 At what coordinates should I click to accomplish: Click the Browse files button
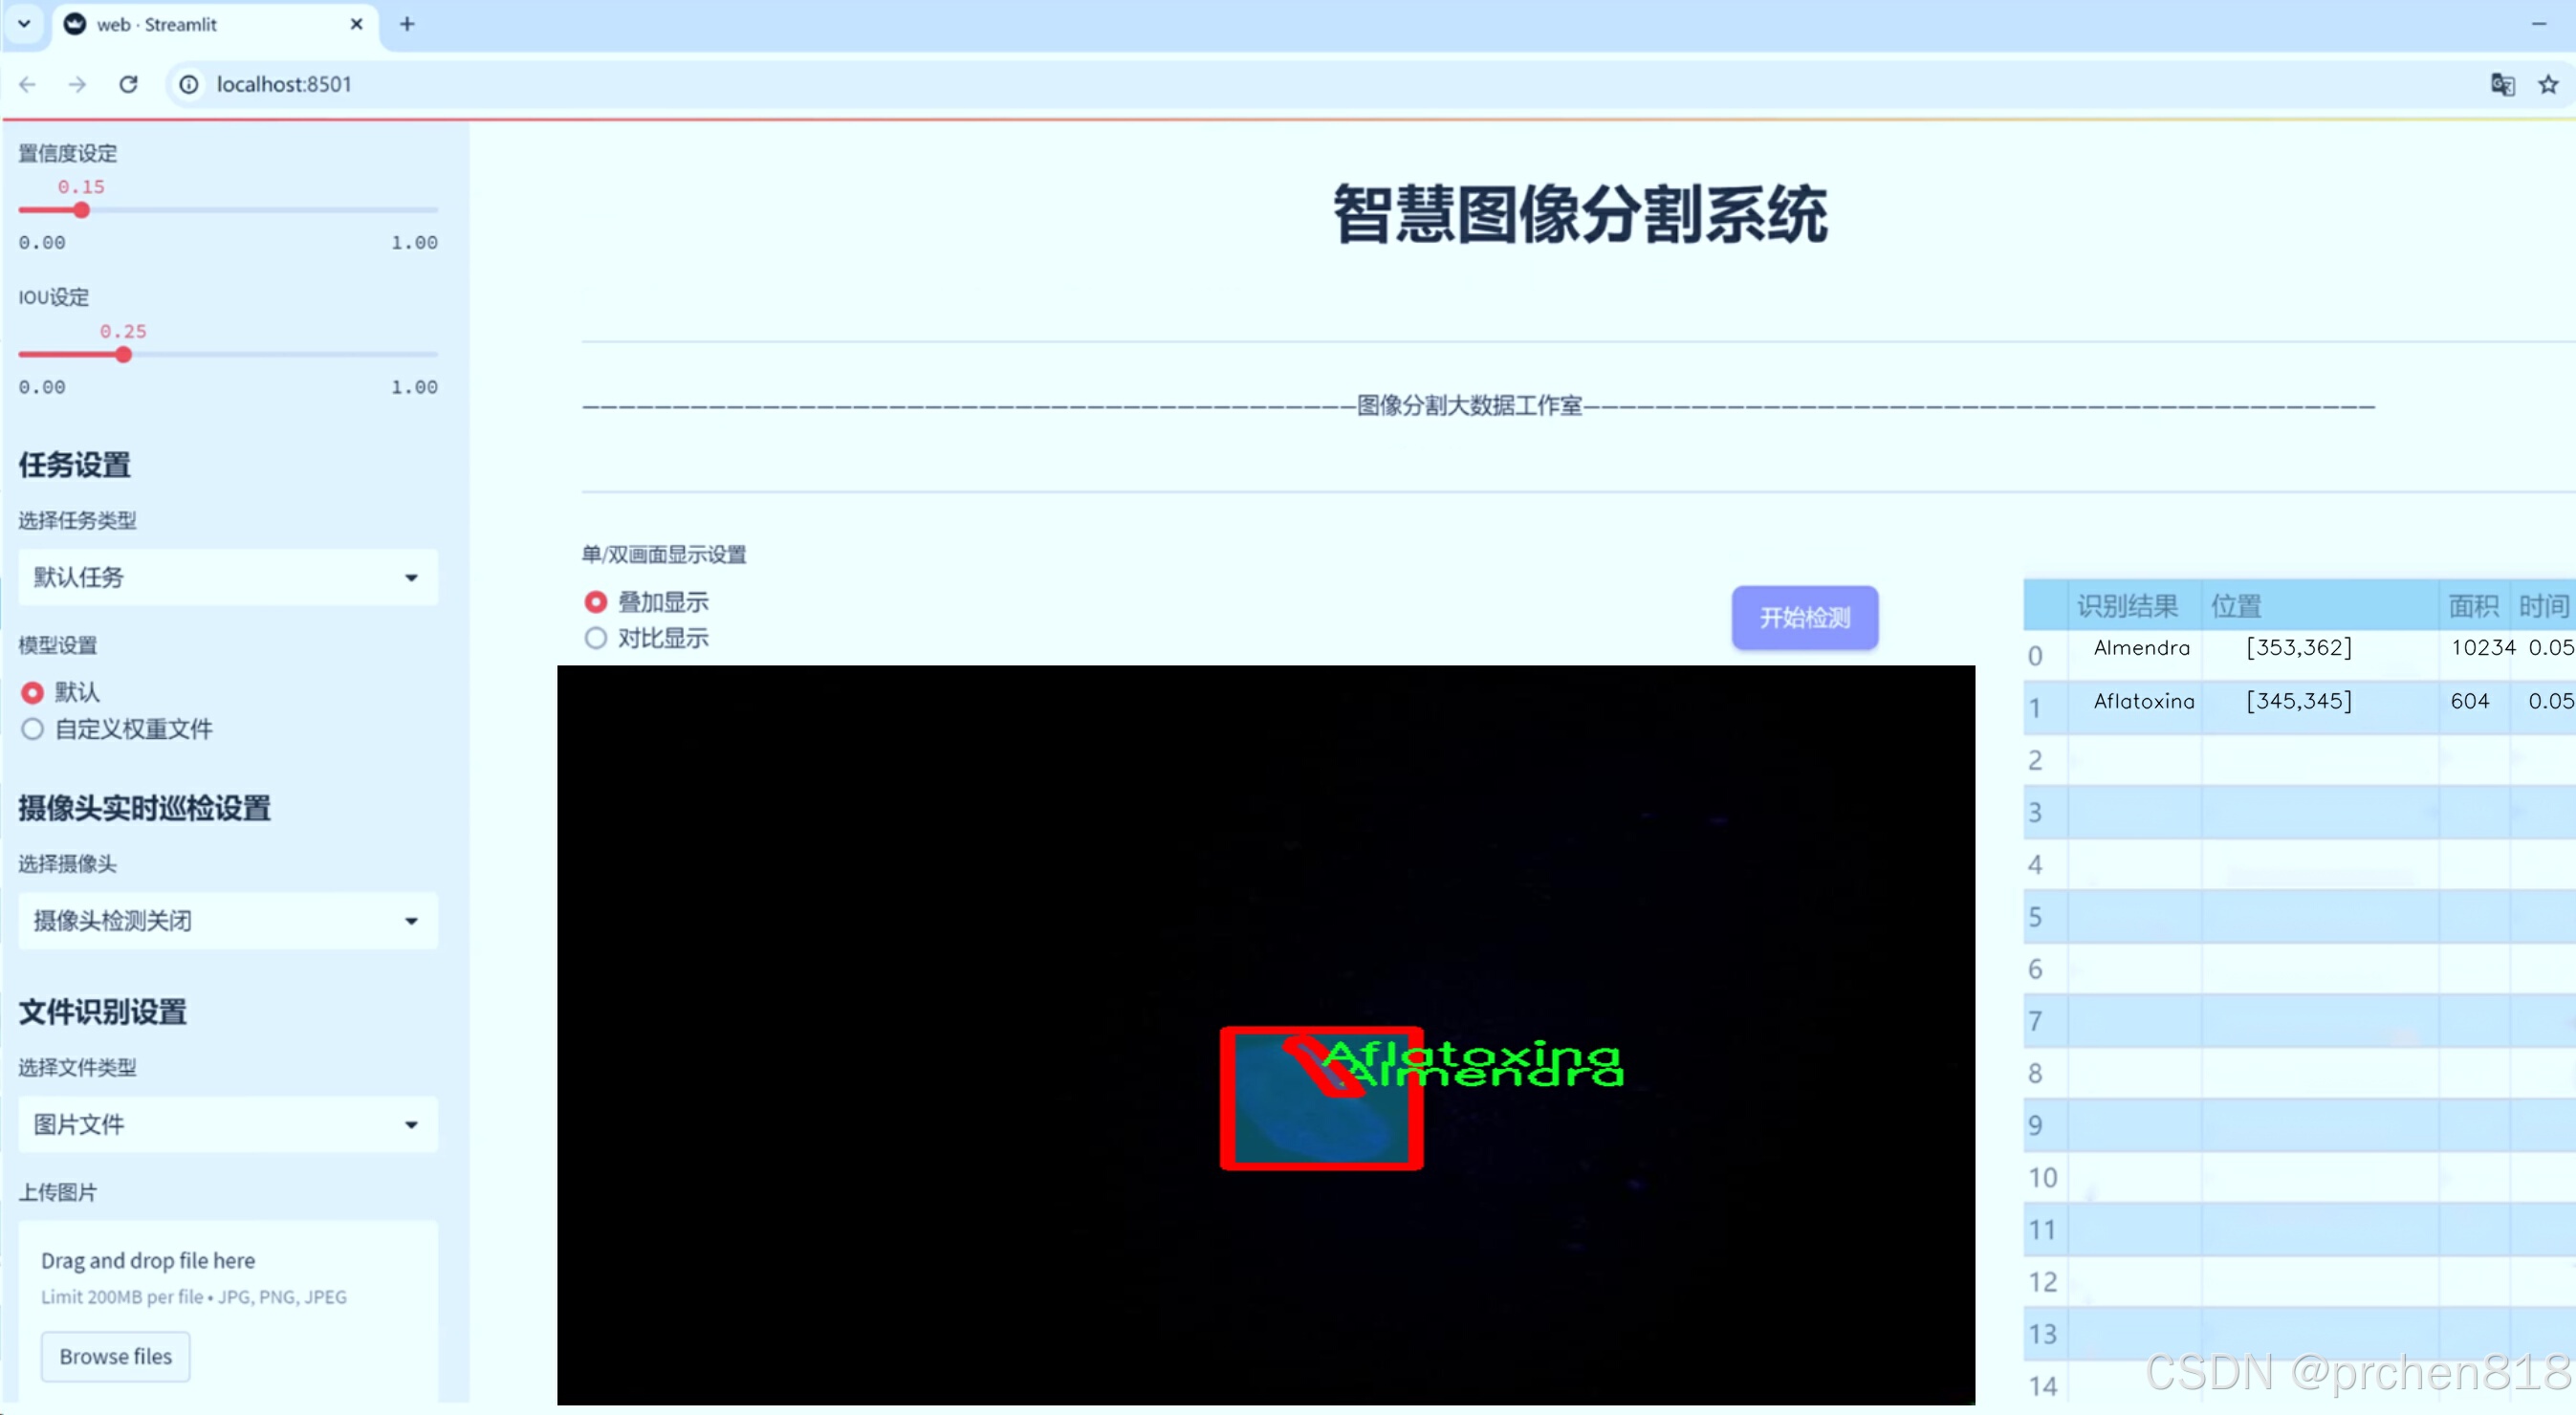coord(115,1356)
